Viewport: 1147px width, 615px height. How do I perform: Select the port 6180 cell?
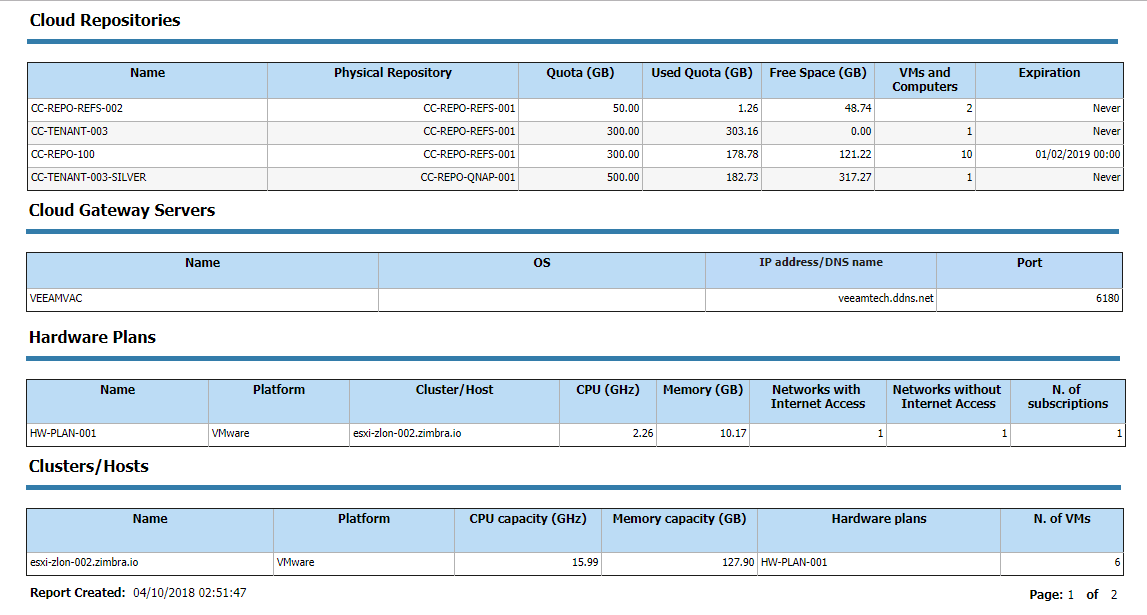point(1029,299)
